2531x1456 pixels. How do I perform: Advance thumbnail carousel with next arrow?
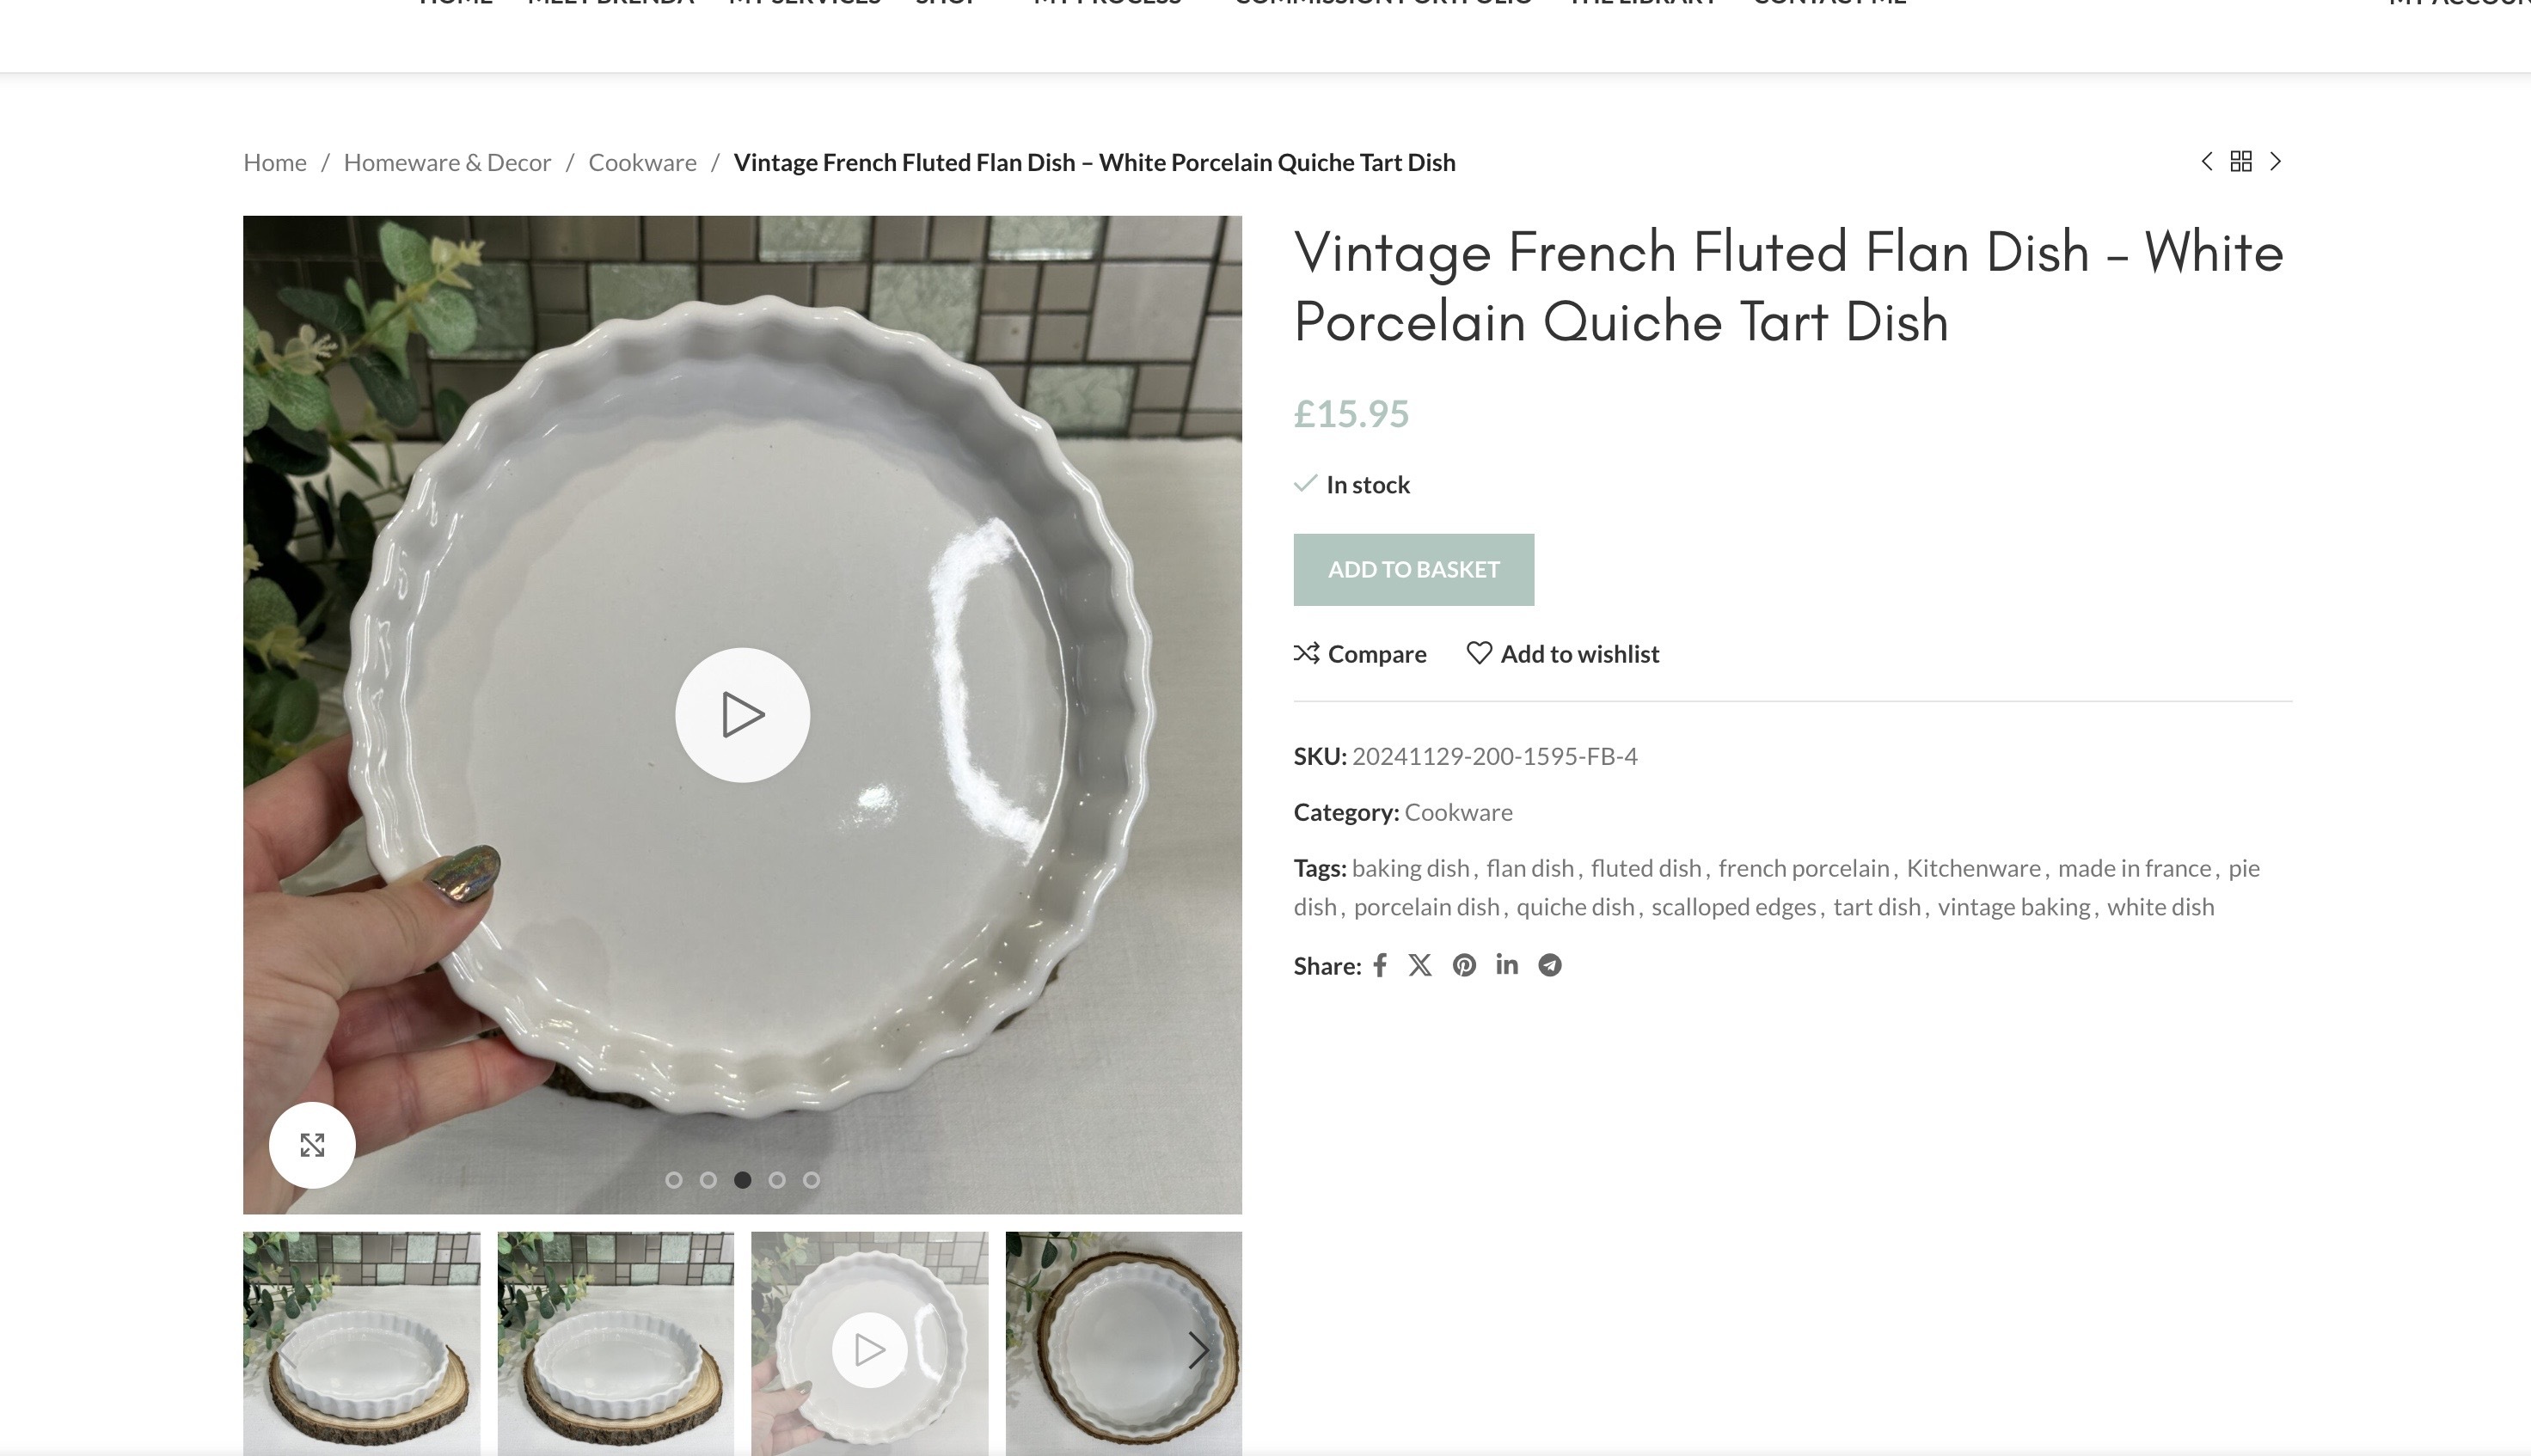point(1198,1350)
